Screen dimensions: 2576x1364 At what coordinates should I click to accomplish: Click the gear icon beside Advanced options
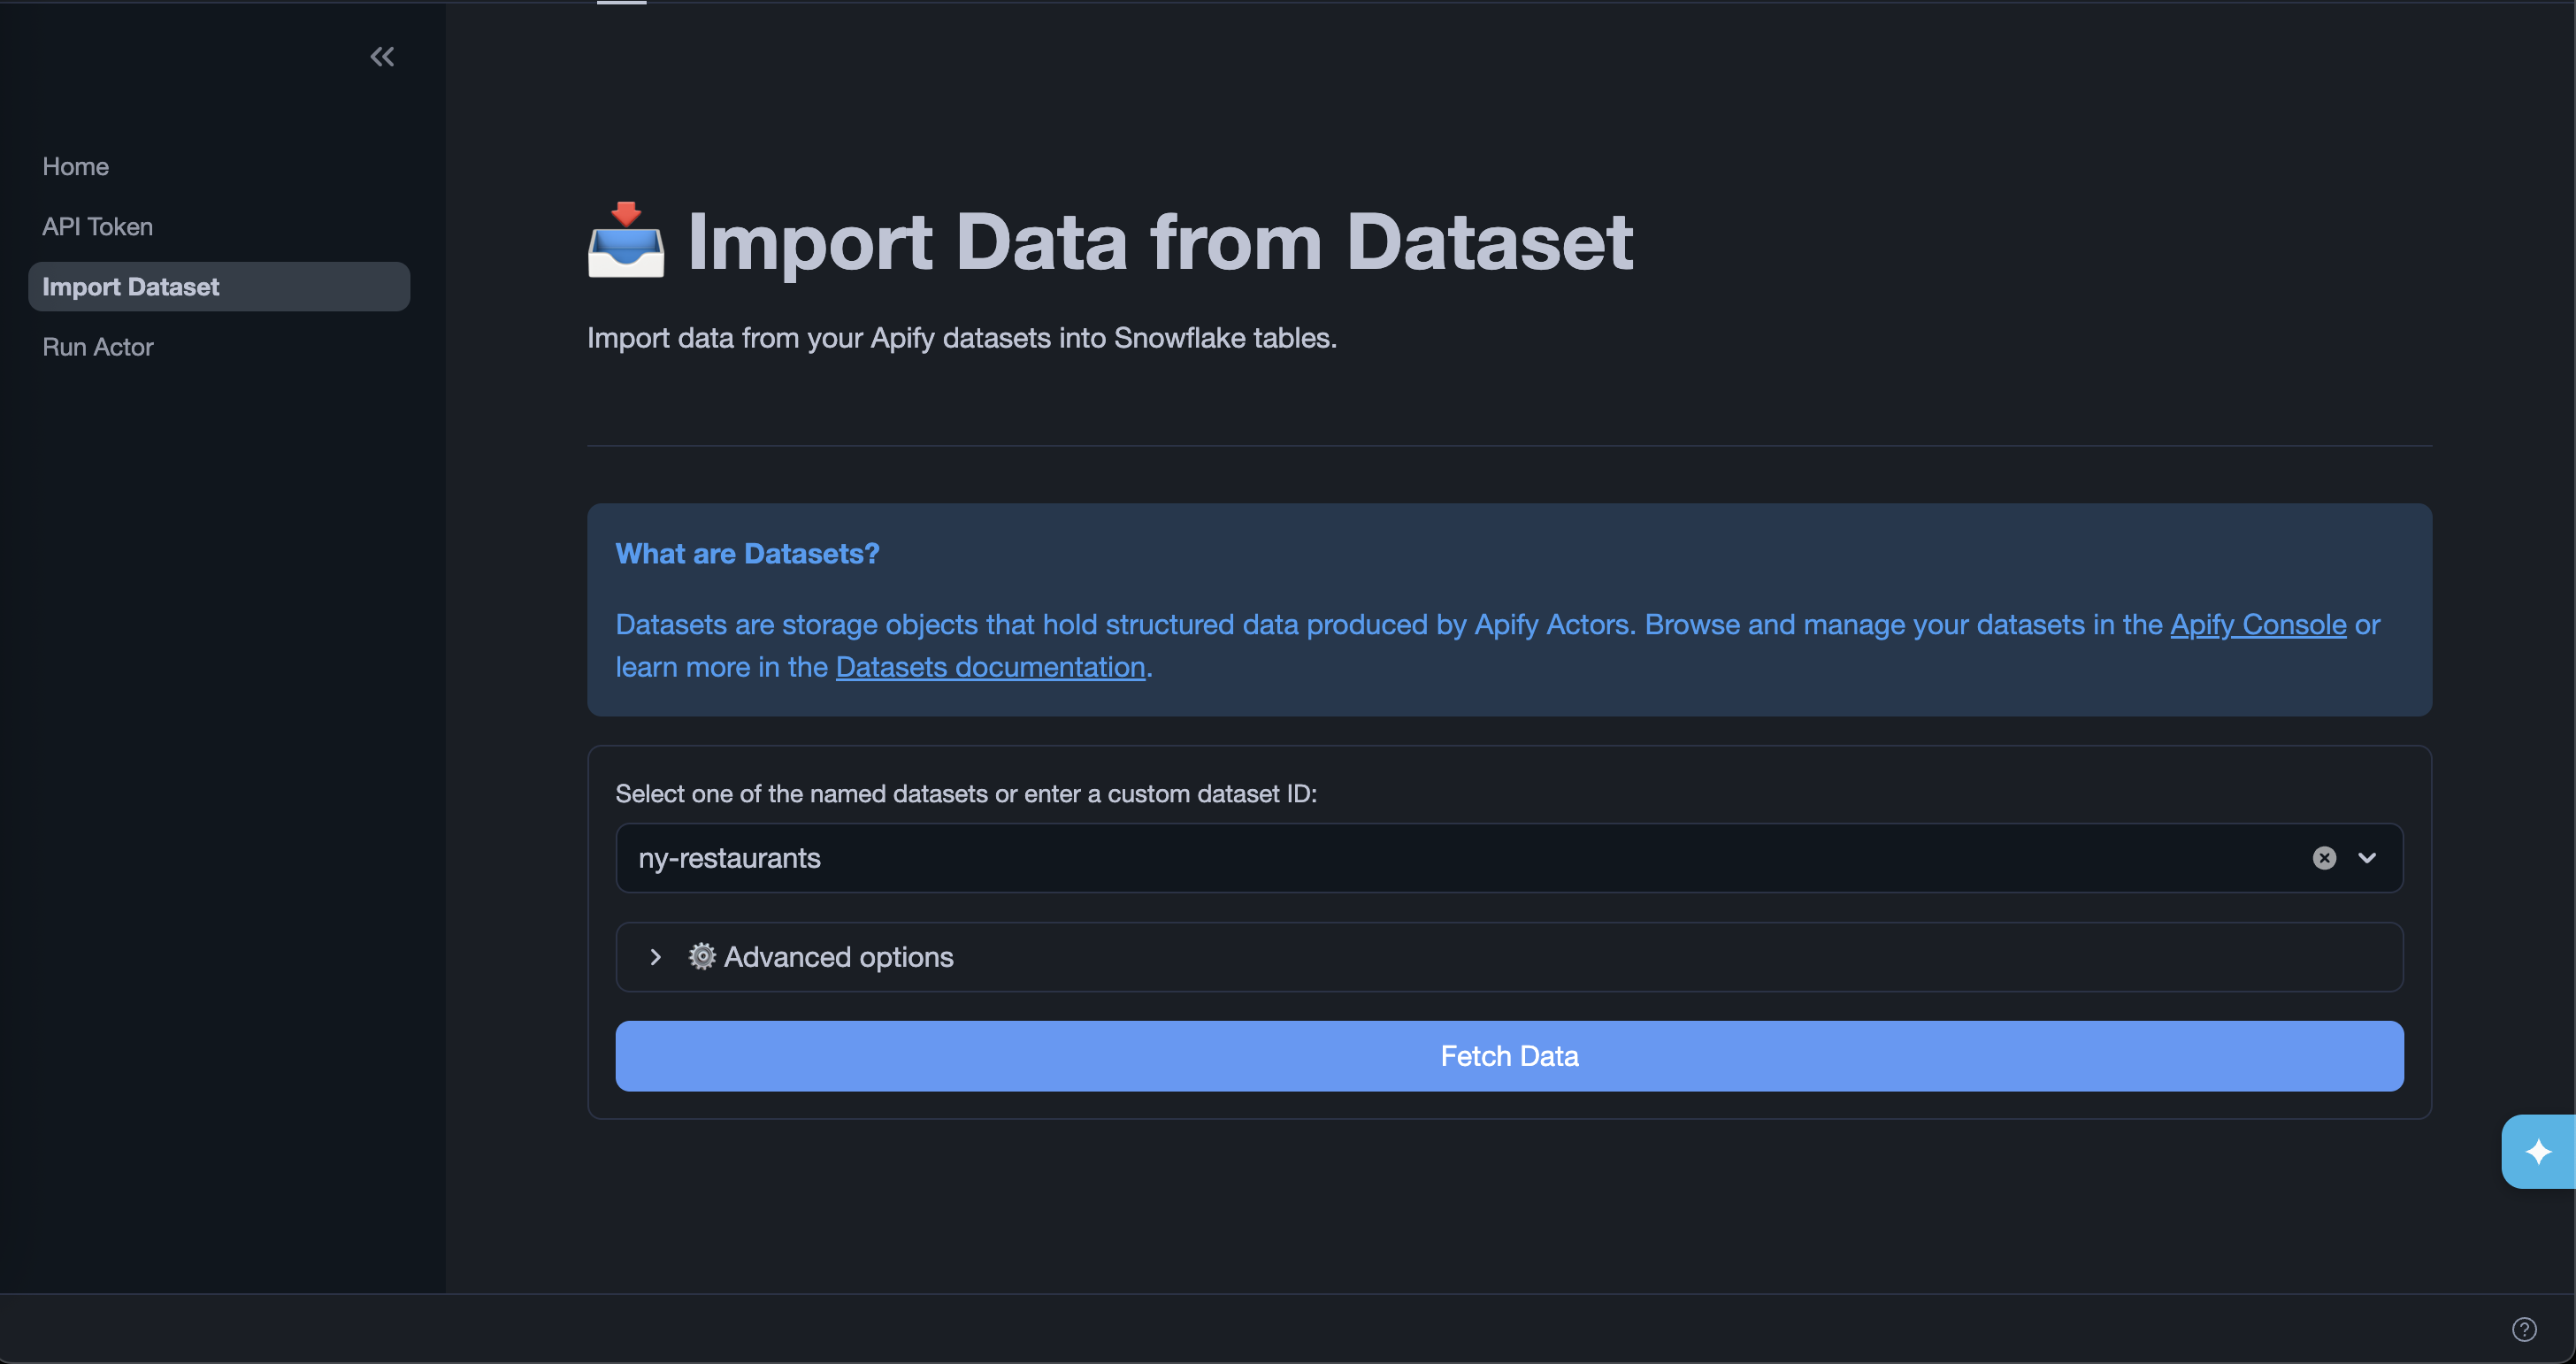click(701, 956)
